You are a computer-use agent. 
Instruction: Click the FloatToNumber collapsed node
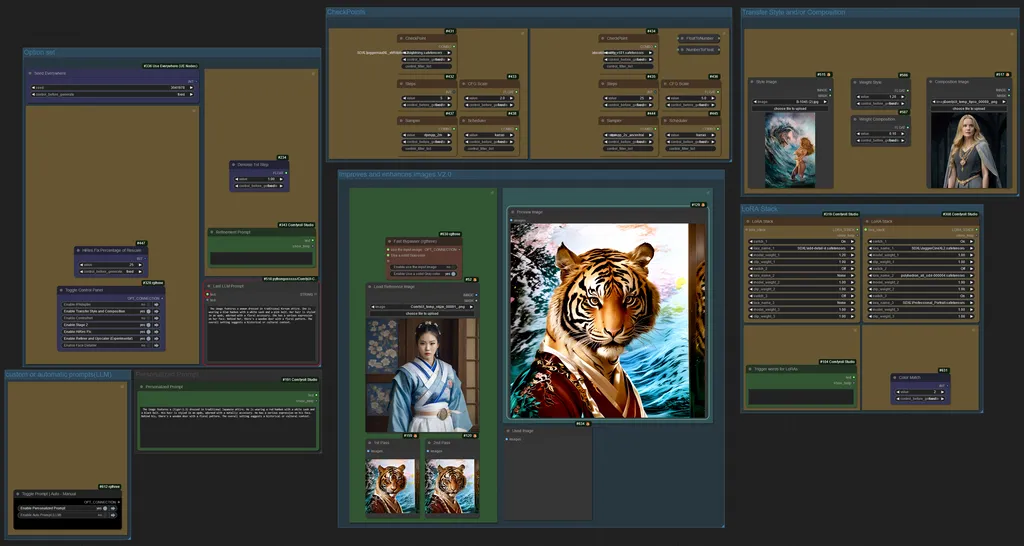(699, 39)
